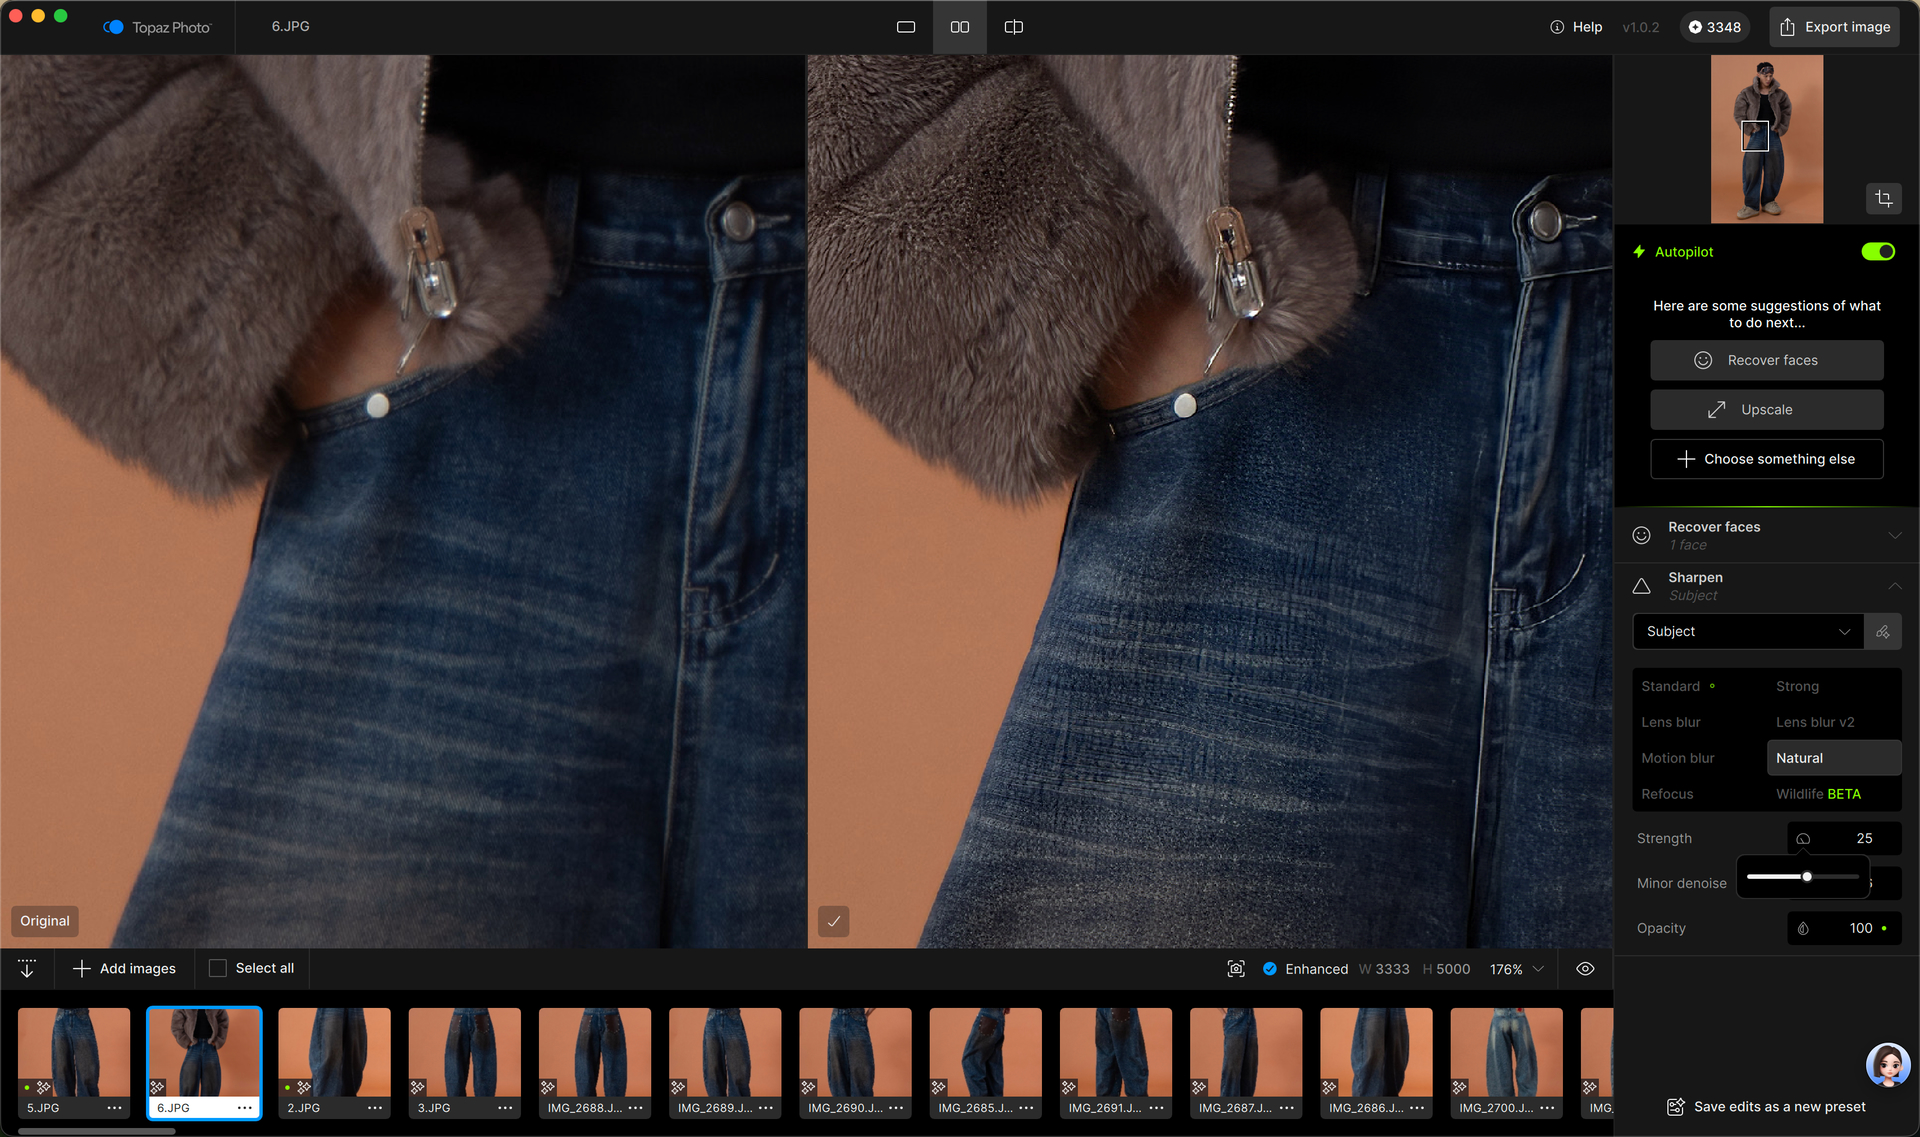Check the Select all checkbox
This screenshot has width=1920, height=1137.
click(217, 968)
